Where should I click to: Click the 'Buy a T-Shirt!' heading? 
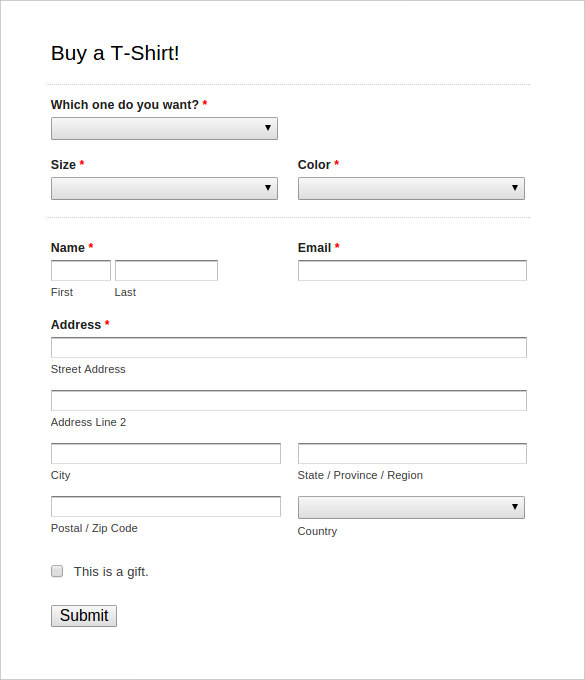coord(115,54)
